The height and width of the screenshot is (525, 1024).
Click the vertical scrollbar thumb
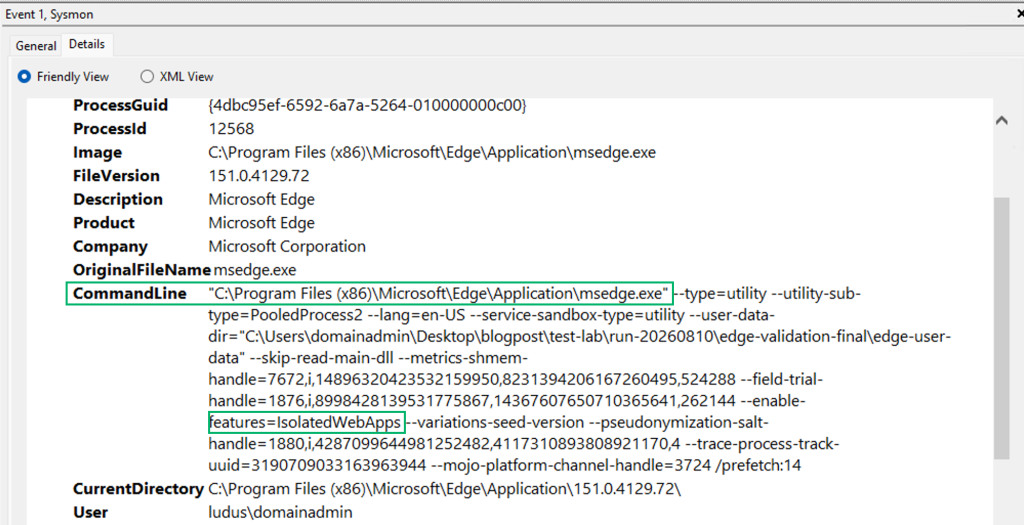click(x=1001, y=326)
